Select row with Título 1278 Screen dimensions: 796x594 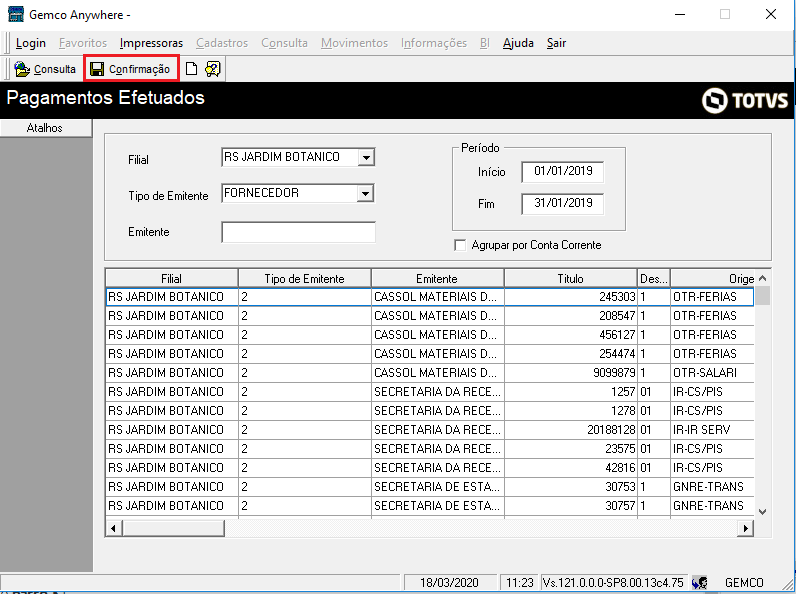tap(429, 411)
